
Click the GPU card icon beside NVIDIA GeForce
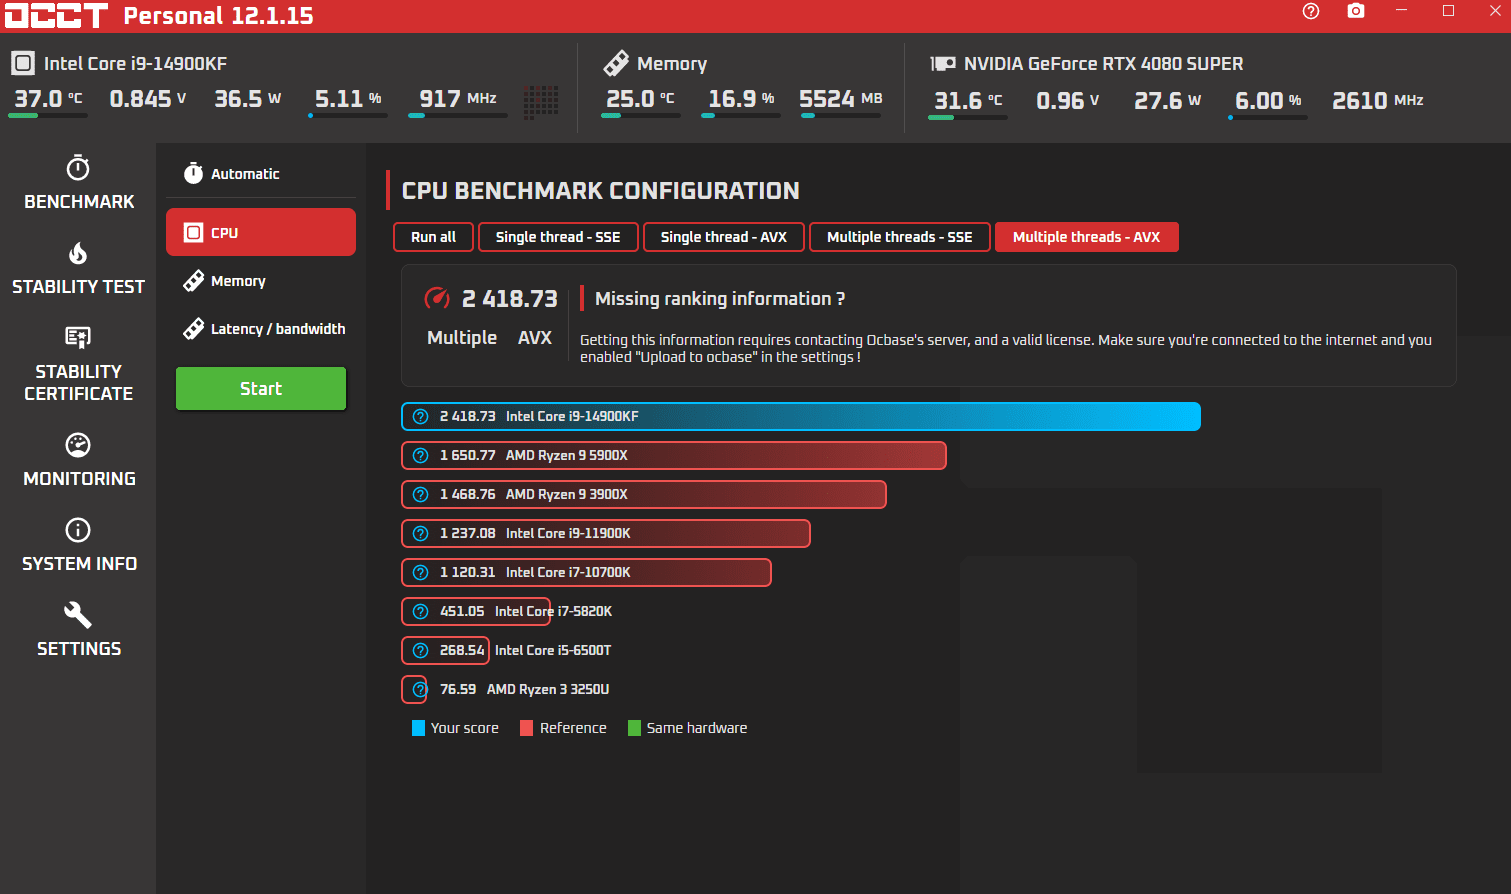(x=943, y=63)
